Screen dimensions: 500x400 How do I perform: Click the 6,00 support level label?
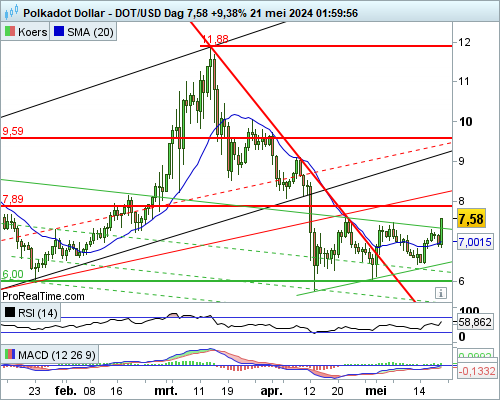pyautogui.click(x=13, y=274)
